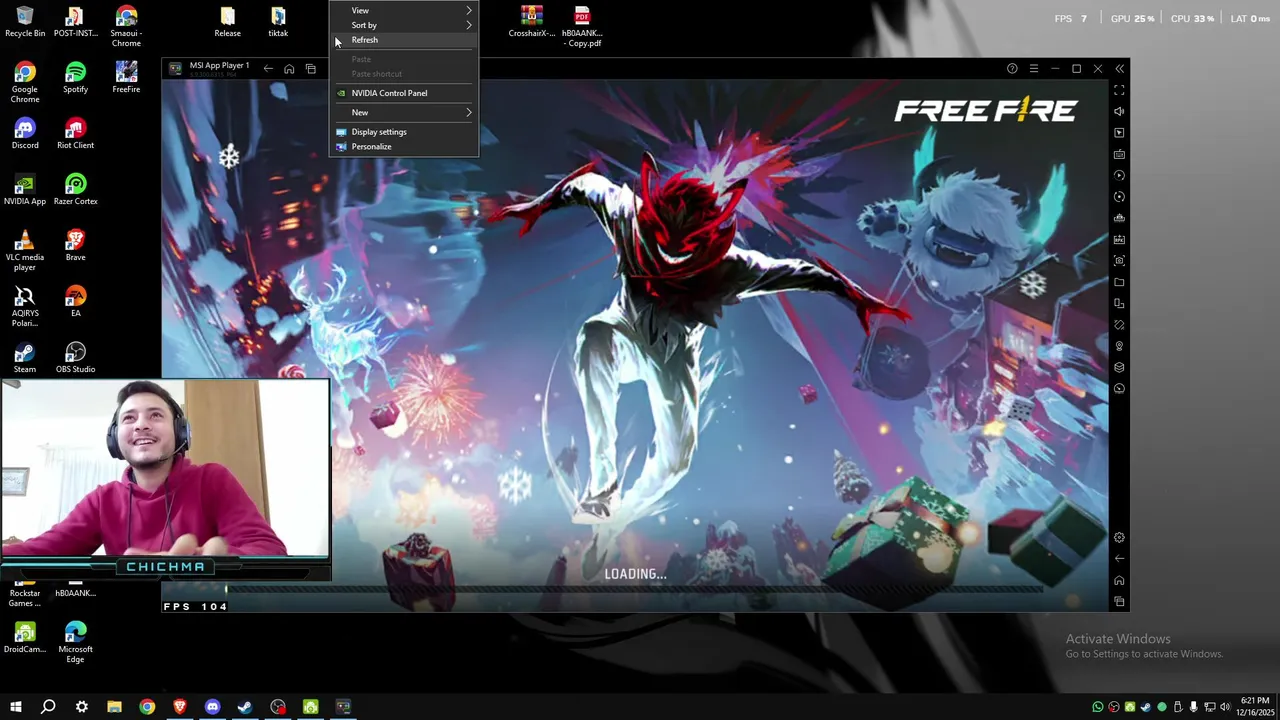Click the macro play icon in sidebar
This screenshot has width=1280, height=720.
click(x=1119, y=176)
